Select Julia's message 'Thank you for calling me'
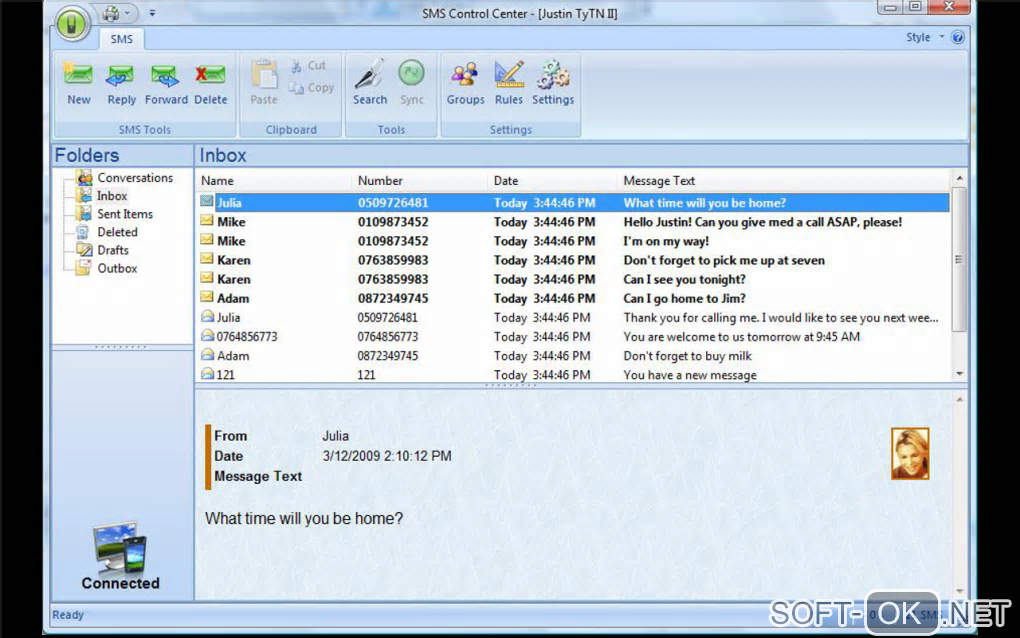The height and width of the screenshot is (638, 1020). (572, 317)
